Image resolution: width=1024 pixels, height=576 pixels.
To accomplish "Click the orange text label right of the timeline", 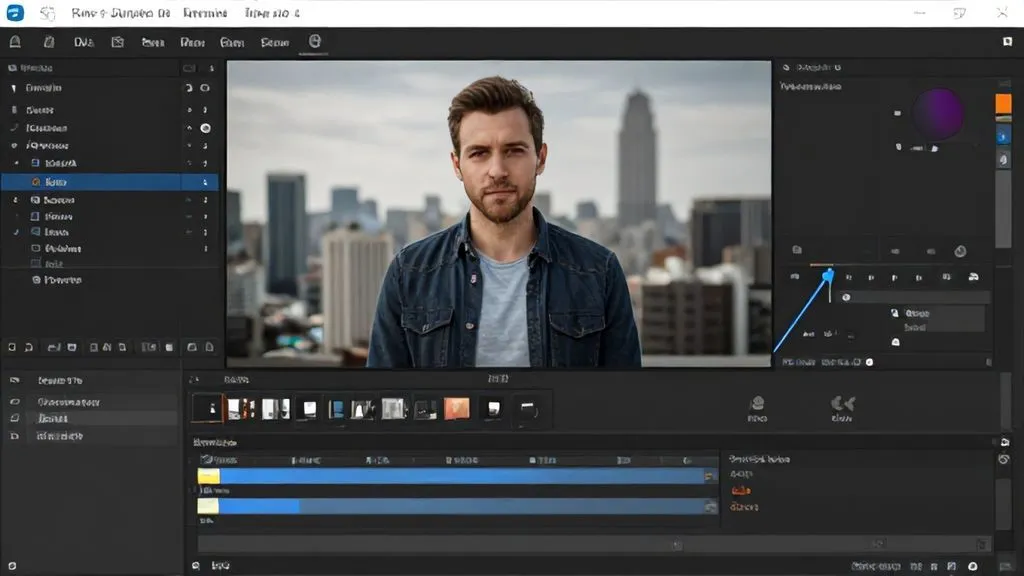I will pyautogui.click(x=741, y=490).
